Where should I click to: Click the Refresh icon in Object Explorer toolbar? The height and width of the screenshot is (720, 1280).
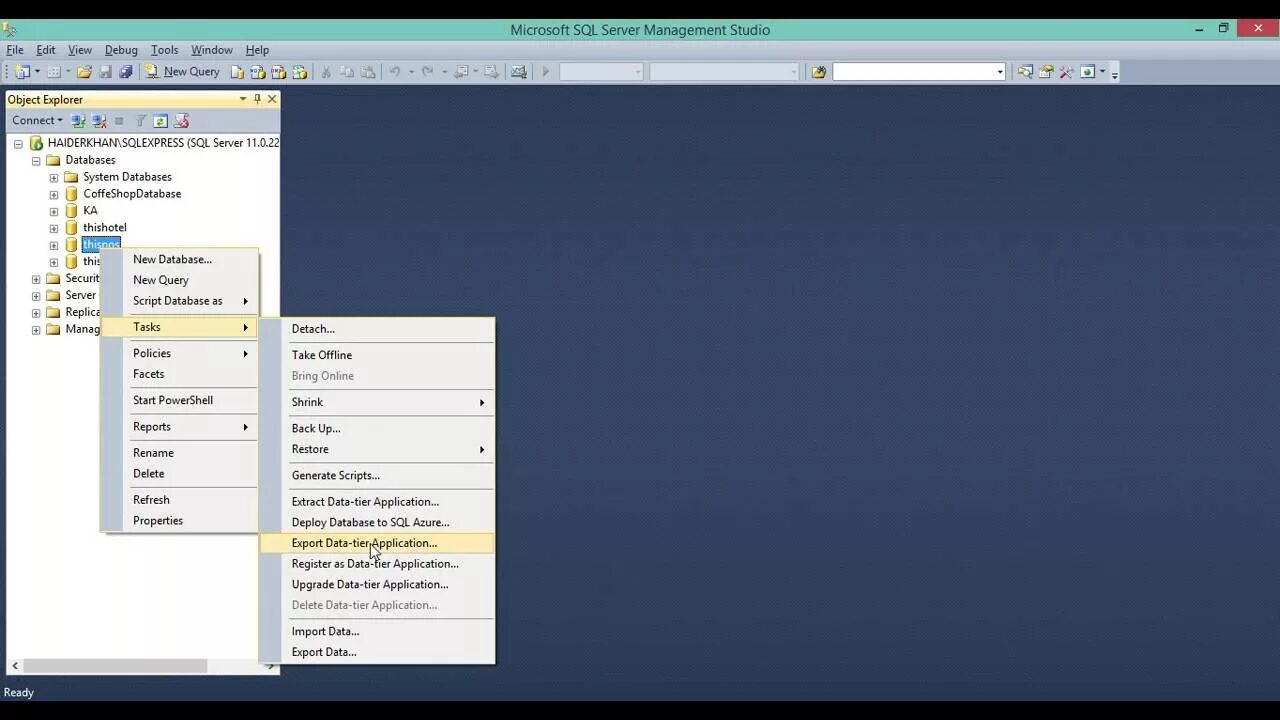coord(160,121)
